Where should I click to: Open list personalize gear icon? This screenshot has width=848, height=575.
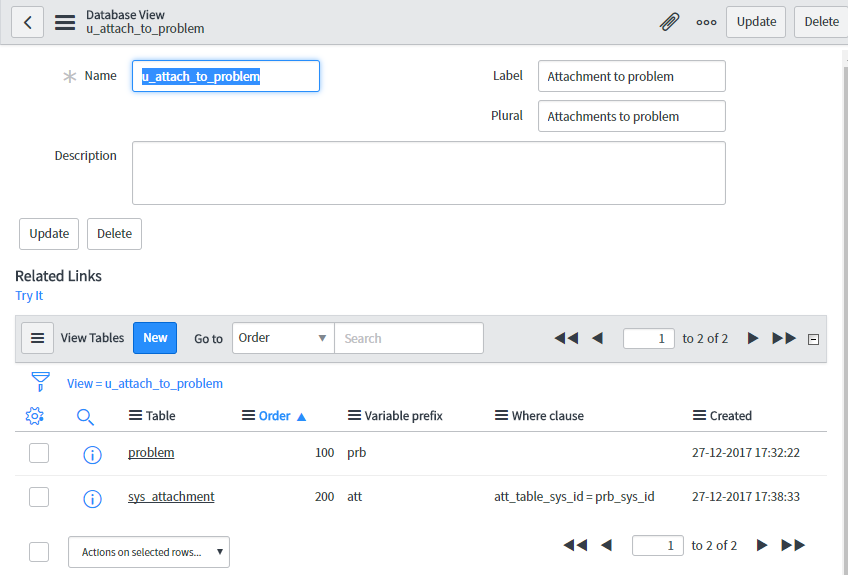click(x=34, y=416)
